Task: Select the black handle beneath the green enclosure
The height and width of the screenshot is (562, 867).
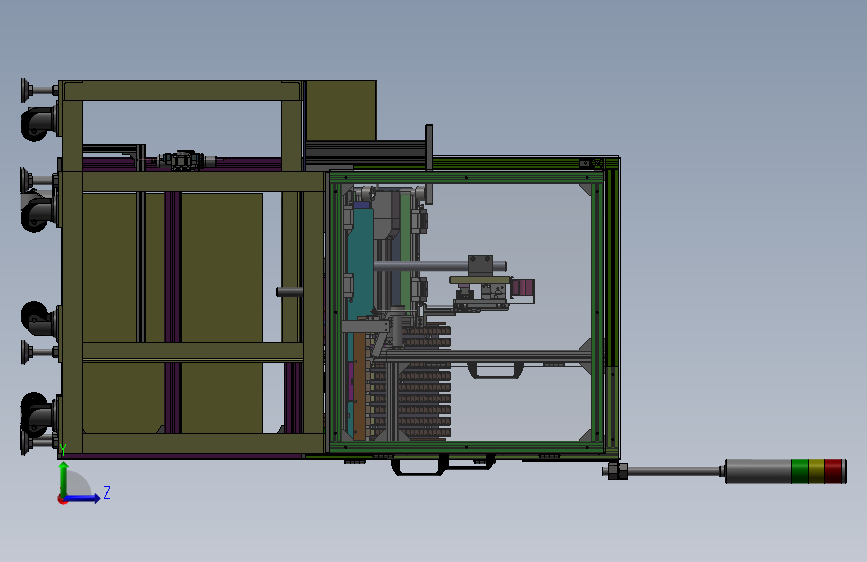Action: (418, 466)
